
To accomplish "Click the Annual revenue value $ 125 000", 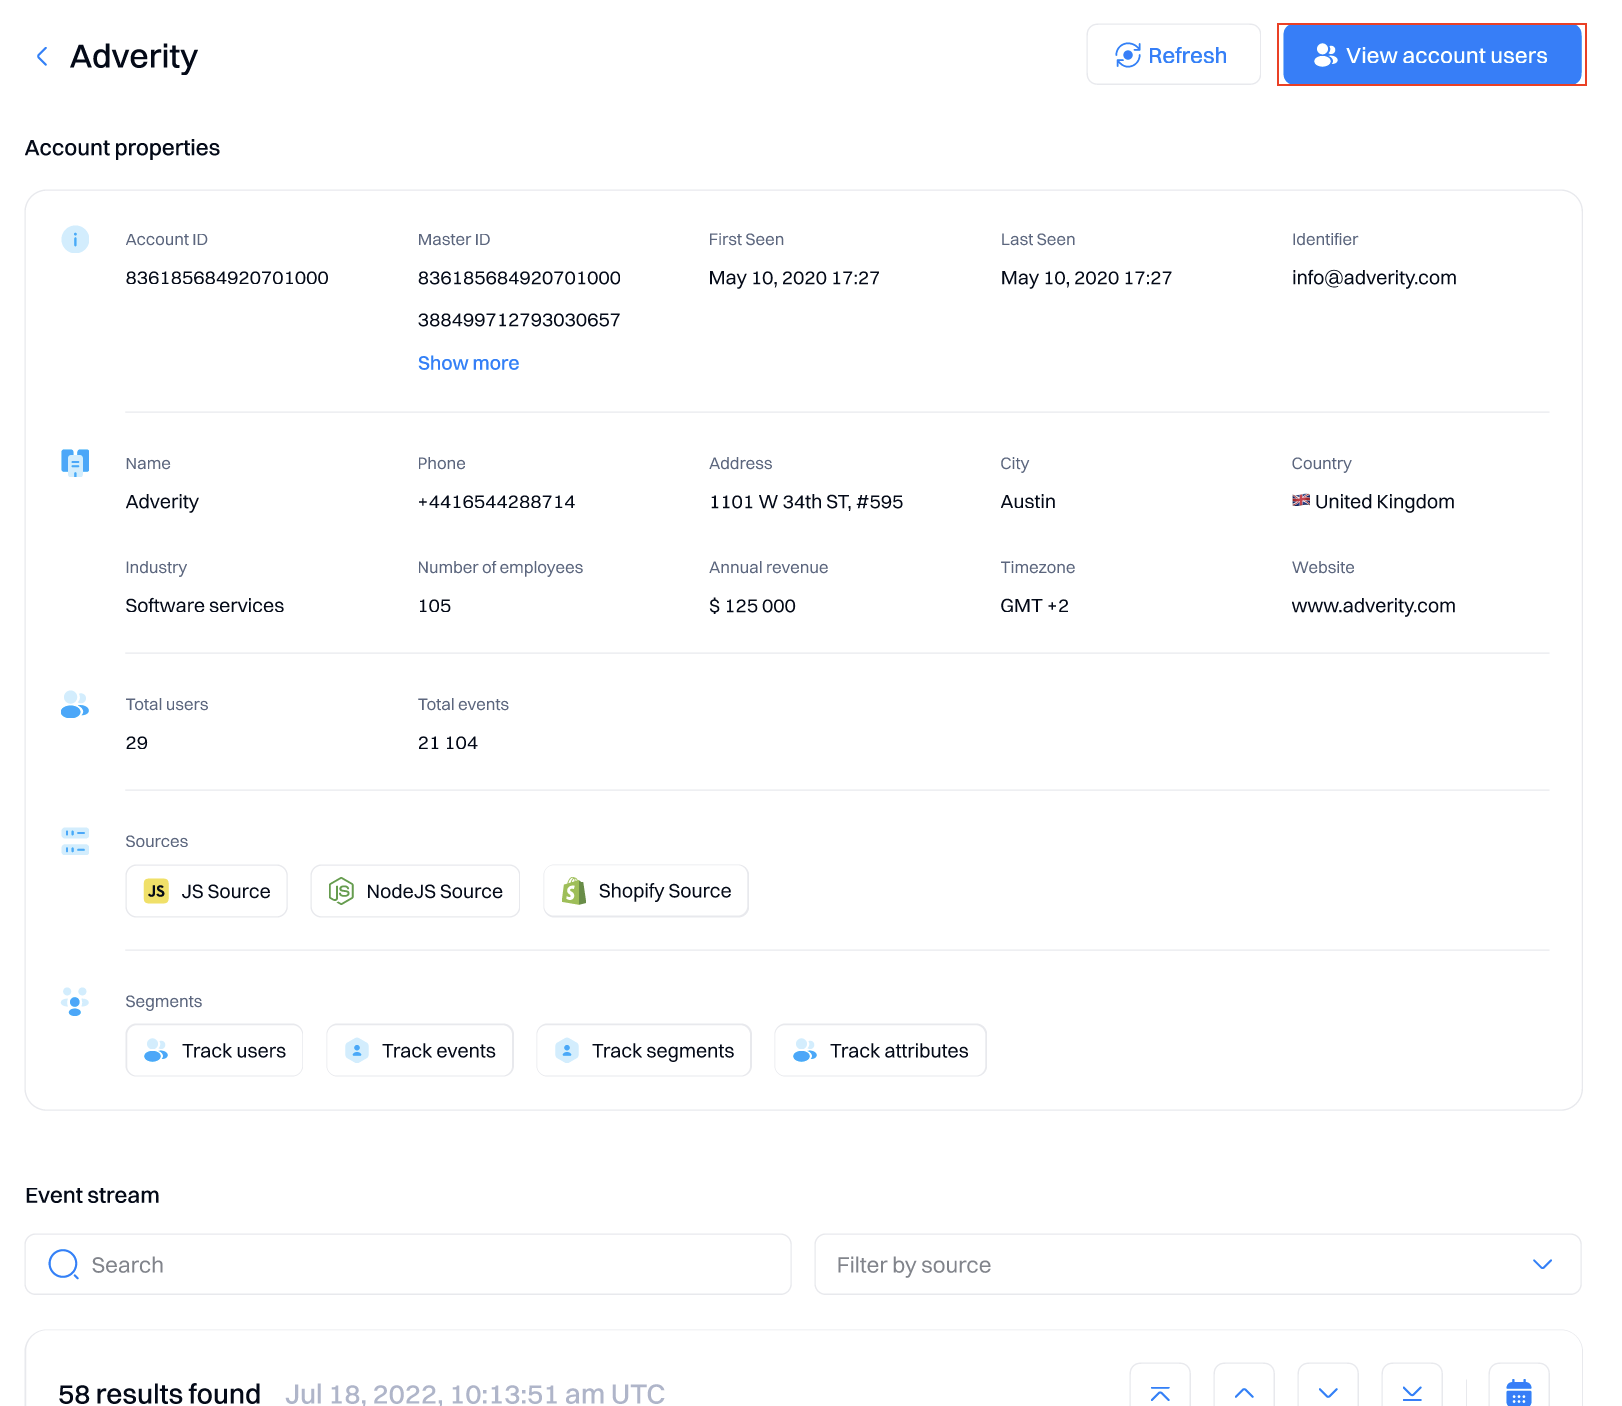I will click(x=752, y=606).
